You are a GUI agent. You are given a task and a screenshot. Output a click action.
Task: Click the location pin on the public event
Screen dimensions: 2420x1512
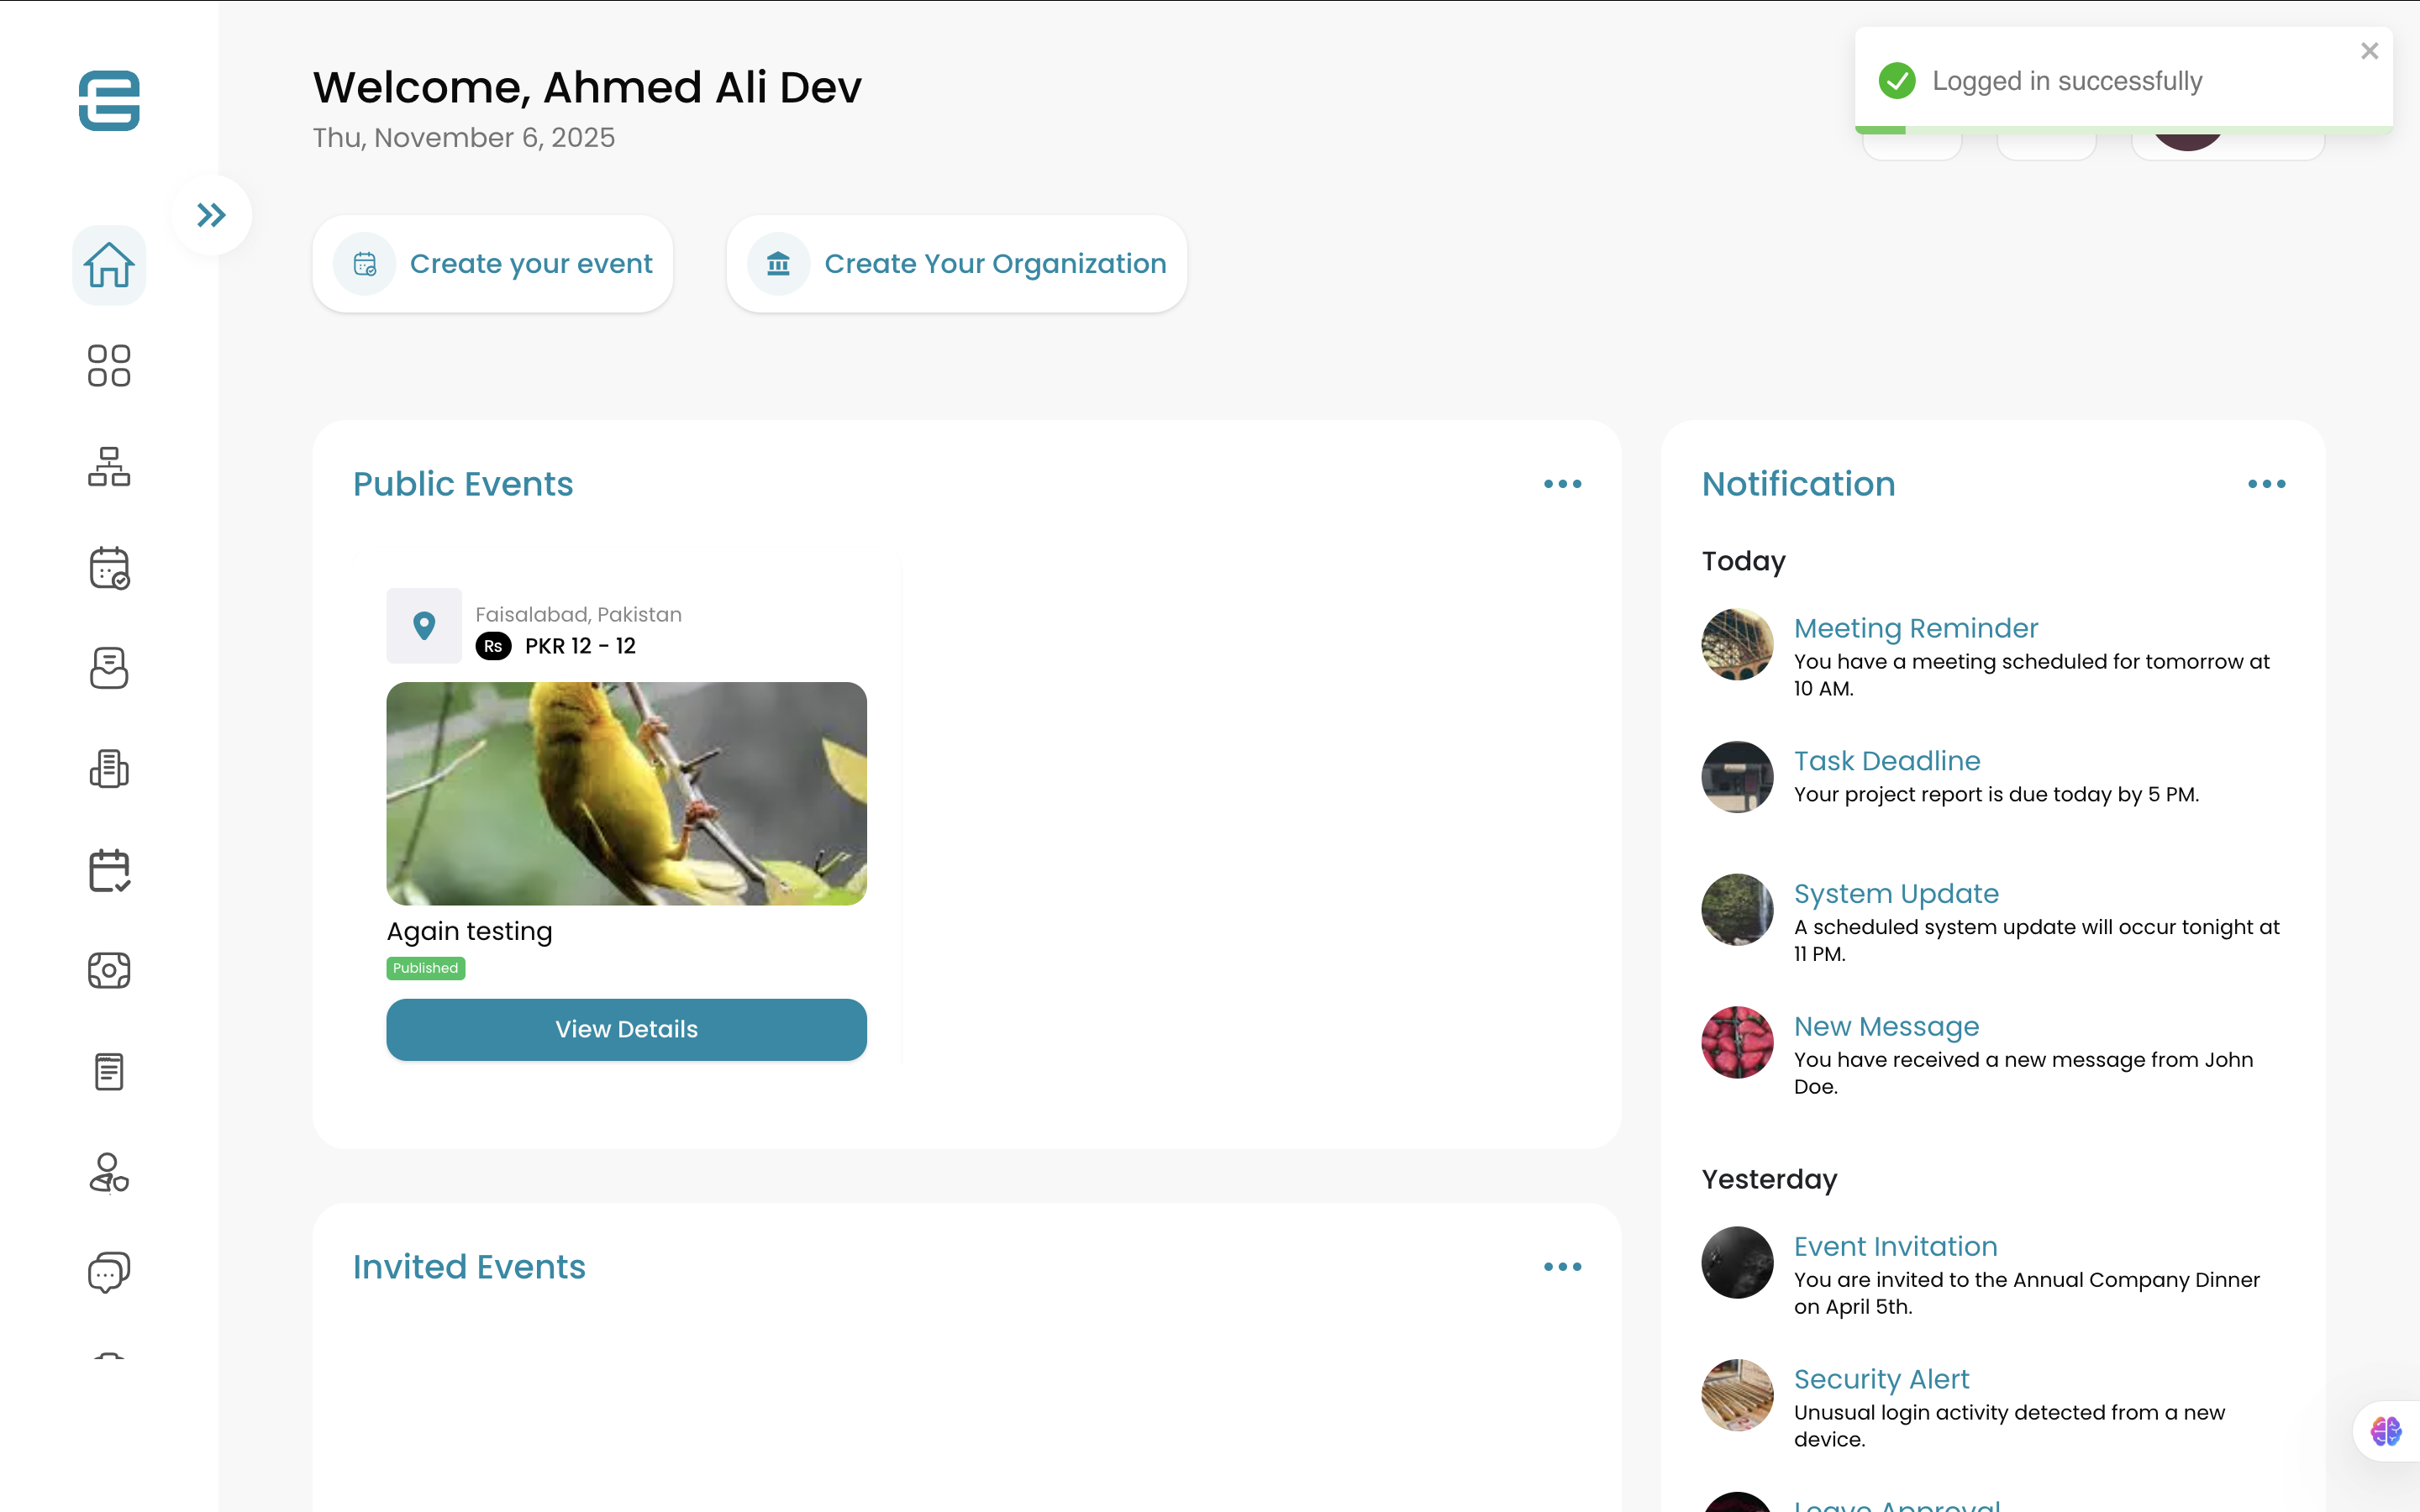[x=424, y=625]
